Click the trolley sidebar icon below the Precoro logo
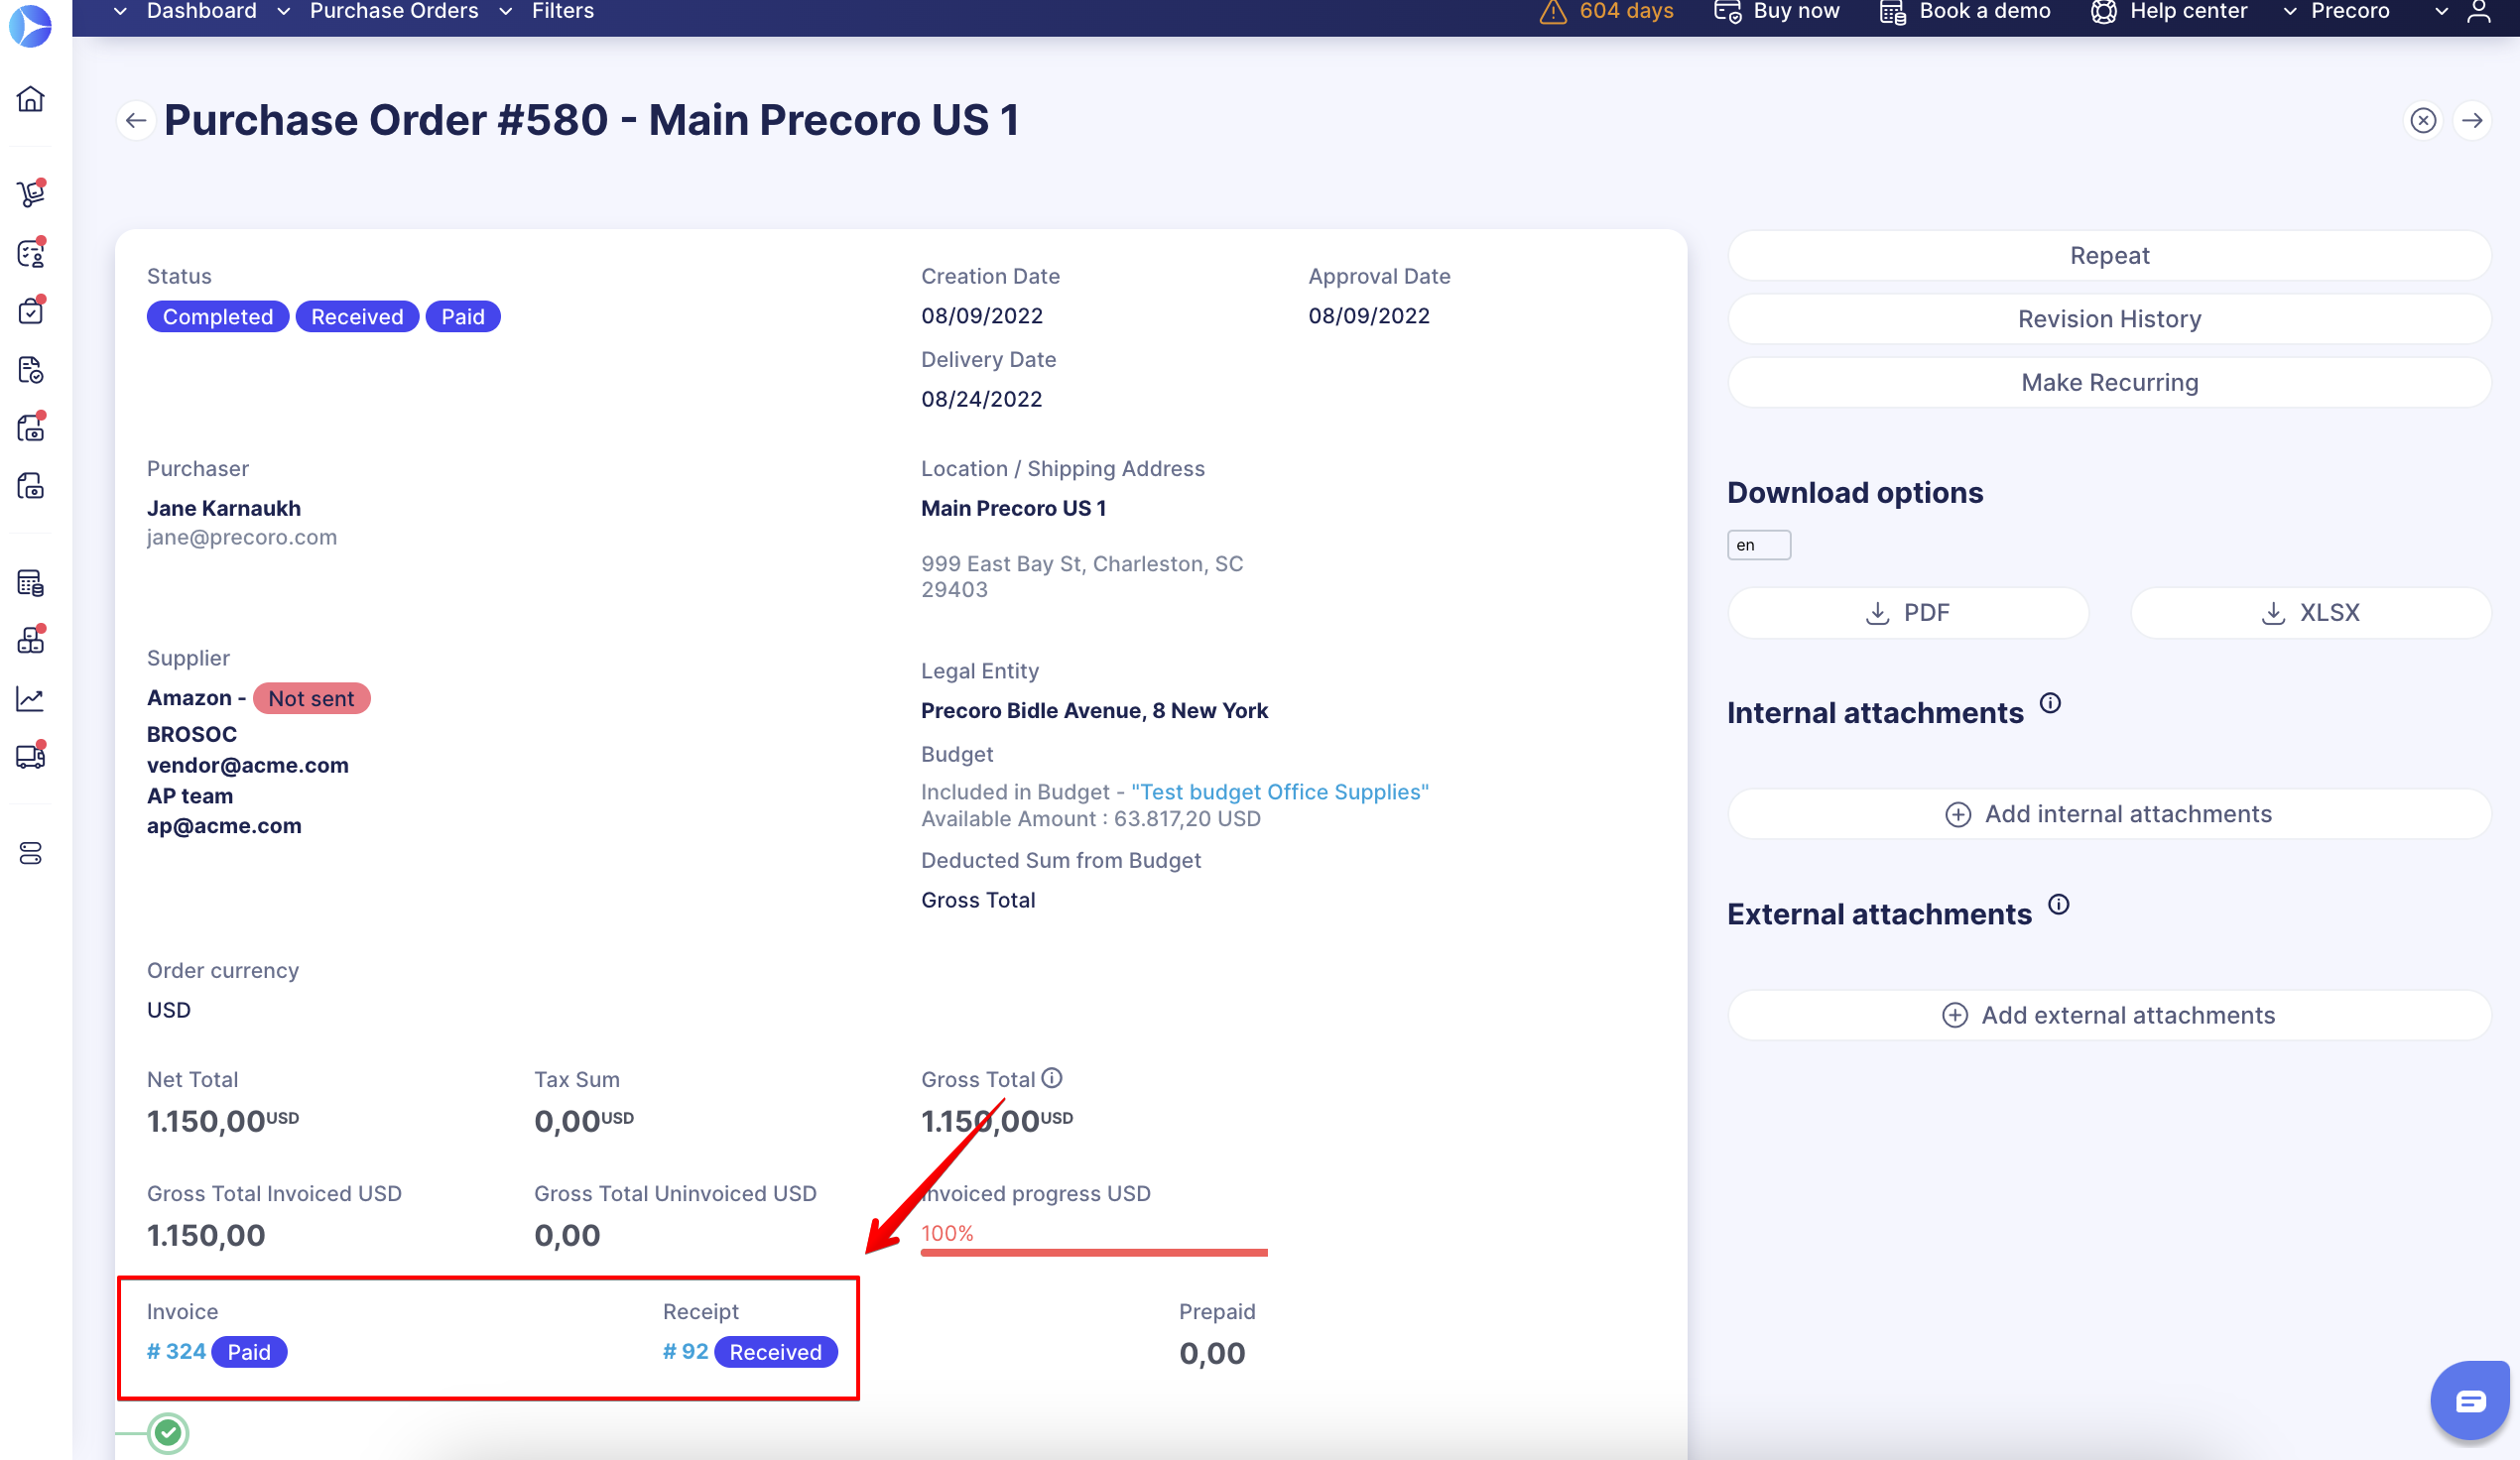Image resolution: width=2520 pixels, height=1460 pixels. pos(31,193)
